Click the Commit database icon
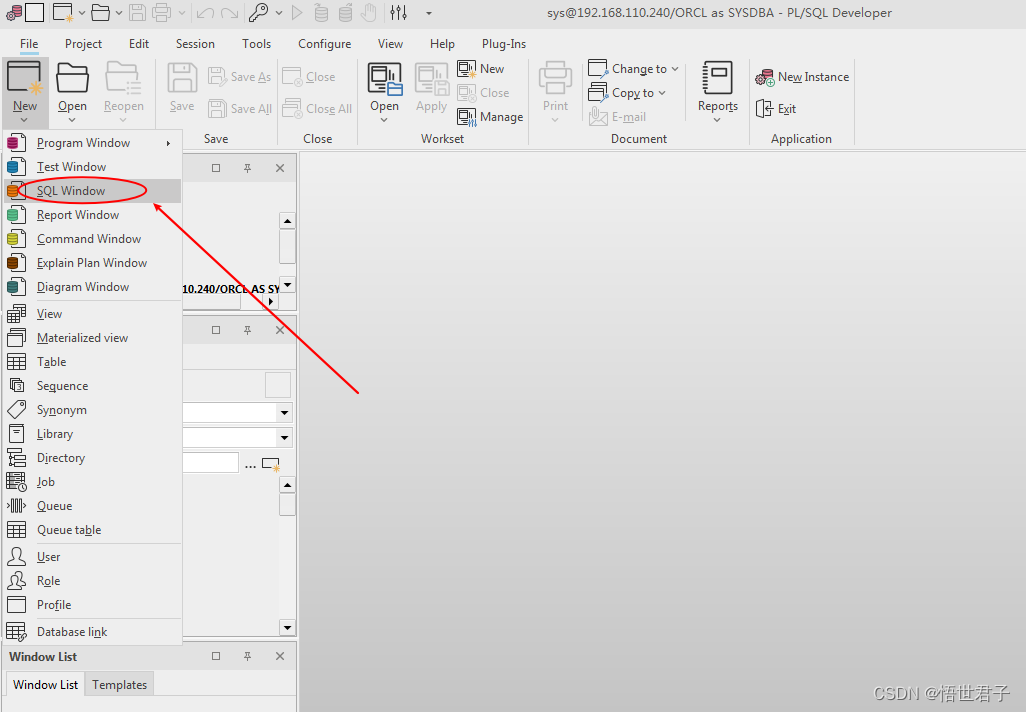 [x=321, y=12]
